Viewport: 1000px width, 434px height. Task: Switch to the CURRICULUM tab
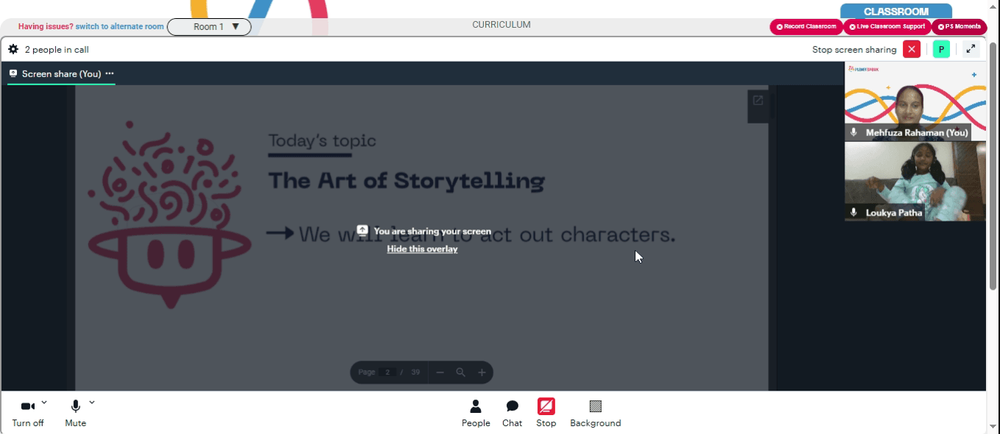[x=501, y=25]
